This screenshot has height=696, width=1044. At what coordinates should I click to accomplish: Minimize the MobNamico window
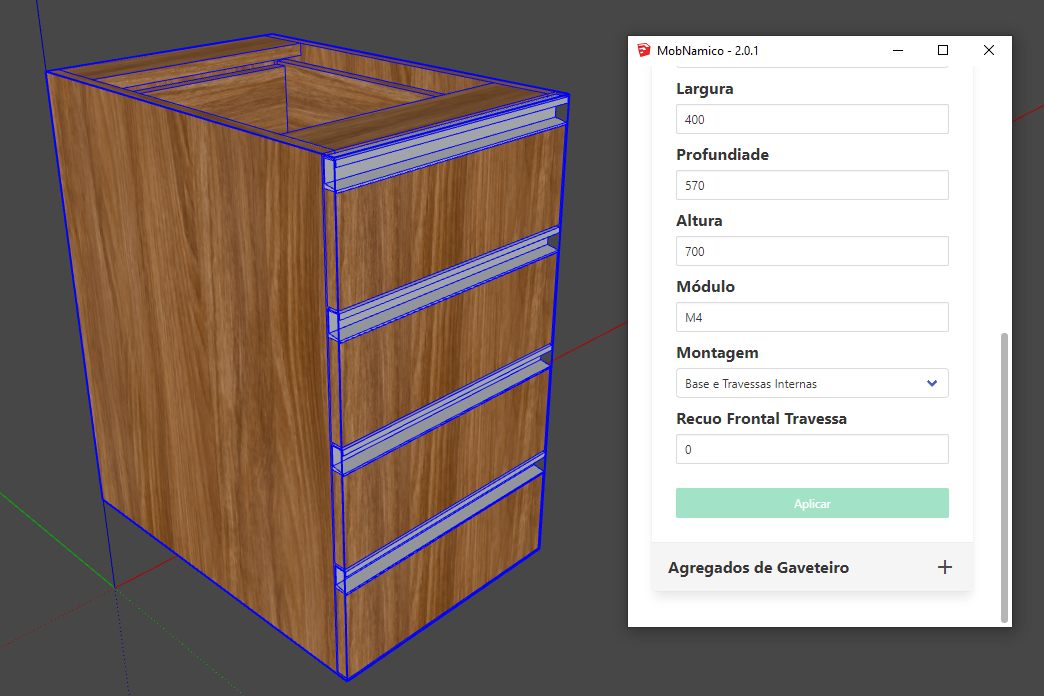click(897, 50)
